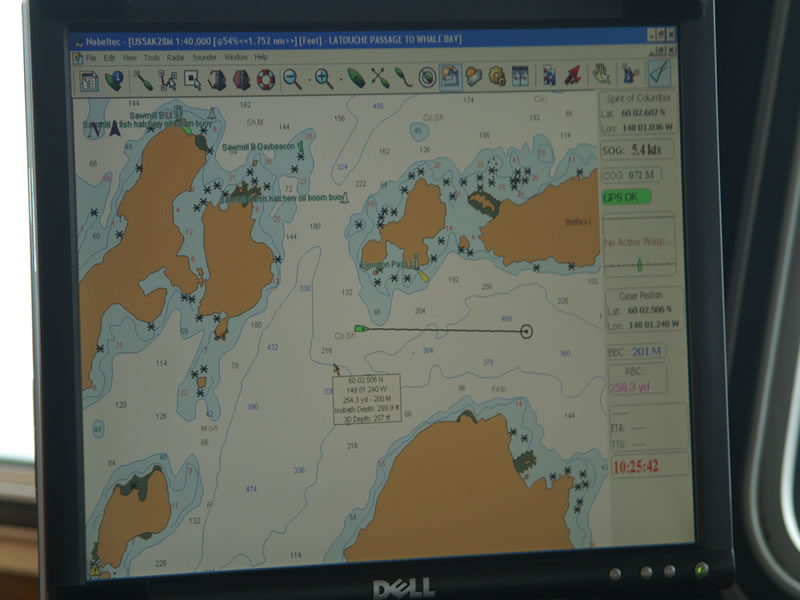This screenshot has height=600, width=800.
Task: Click the Cursor Position heading
Action: pyautogui.click(x=641, y=295)
